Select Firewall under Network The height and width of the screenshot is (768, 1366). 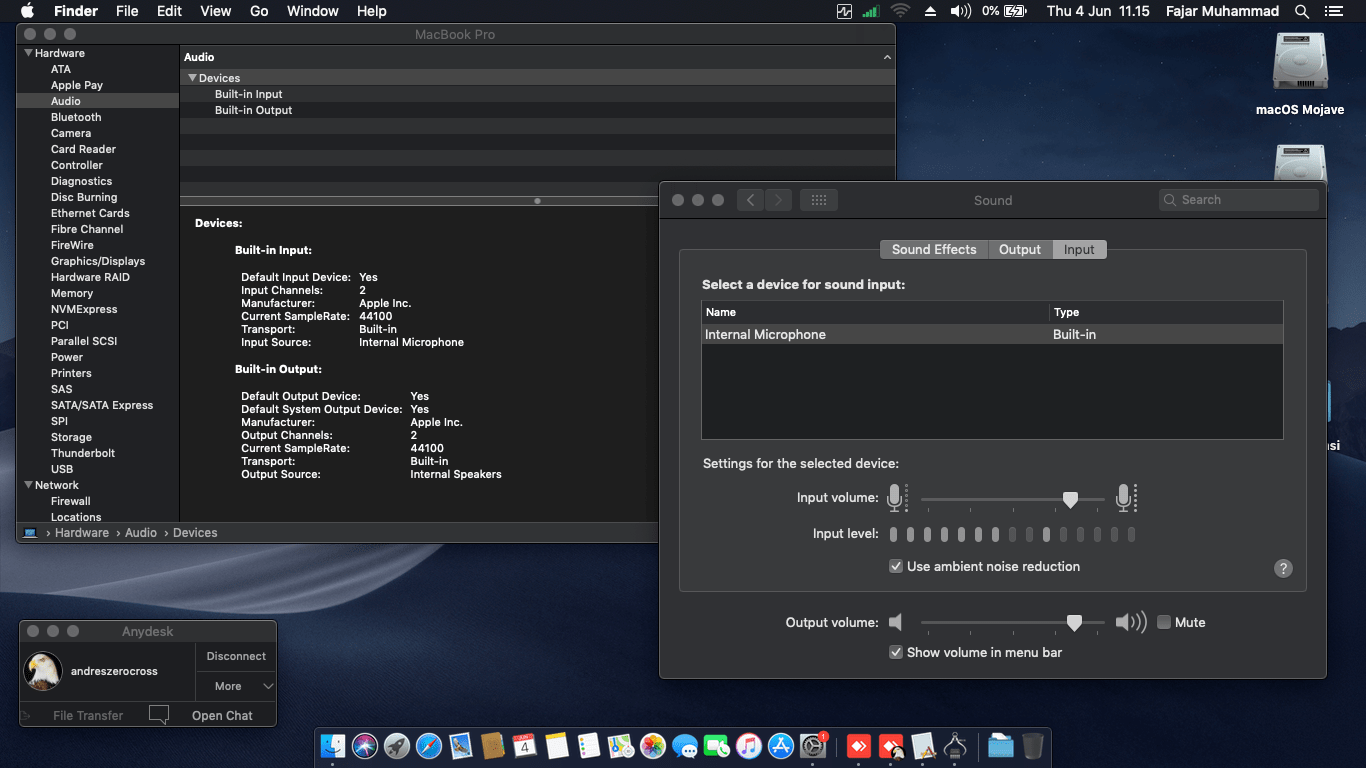[71, 501]
